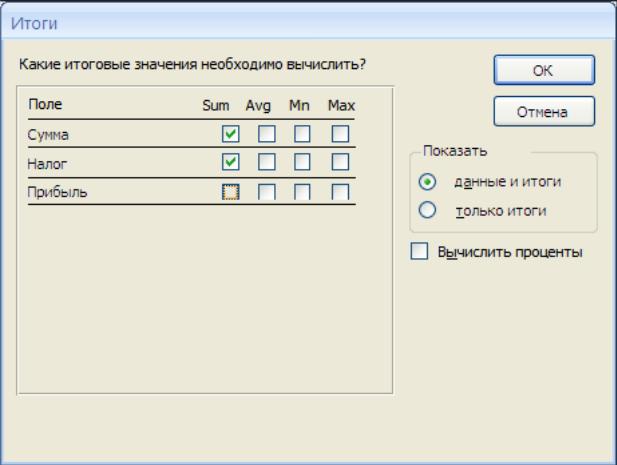
Task: Click the Сумма field label
Action: 48,135
